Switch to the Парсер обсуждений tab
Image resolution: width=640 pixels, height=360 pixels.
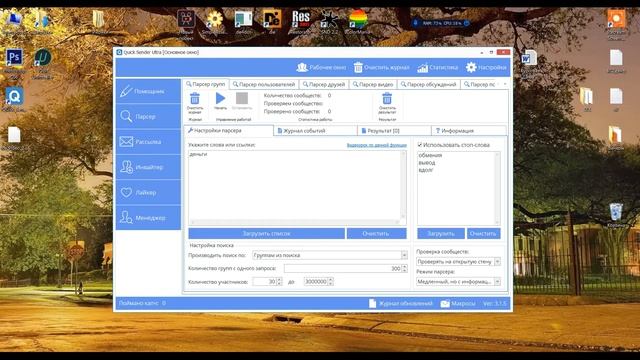click(429, 84)
